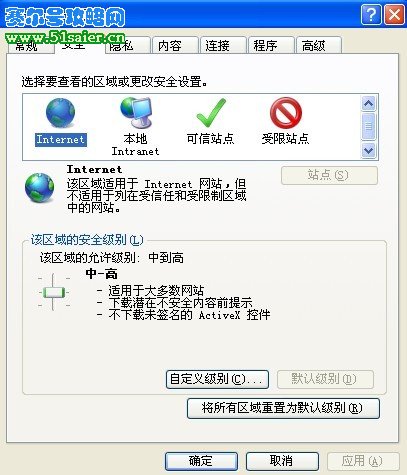Open the 程序 tab
This screenshot has width=407, height=475.
click(271, 45)
